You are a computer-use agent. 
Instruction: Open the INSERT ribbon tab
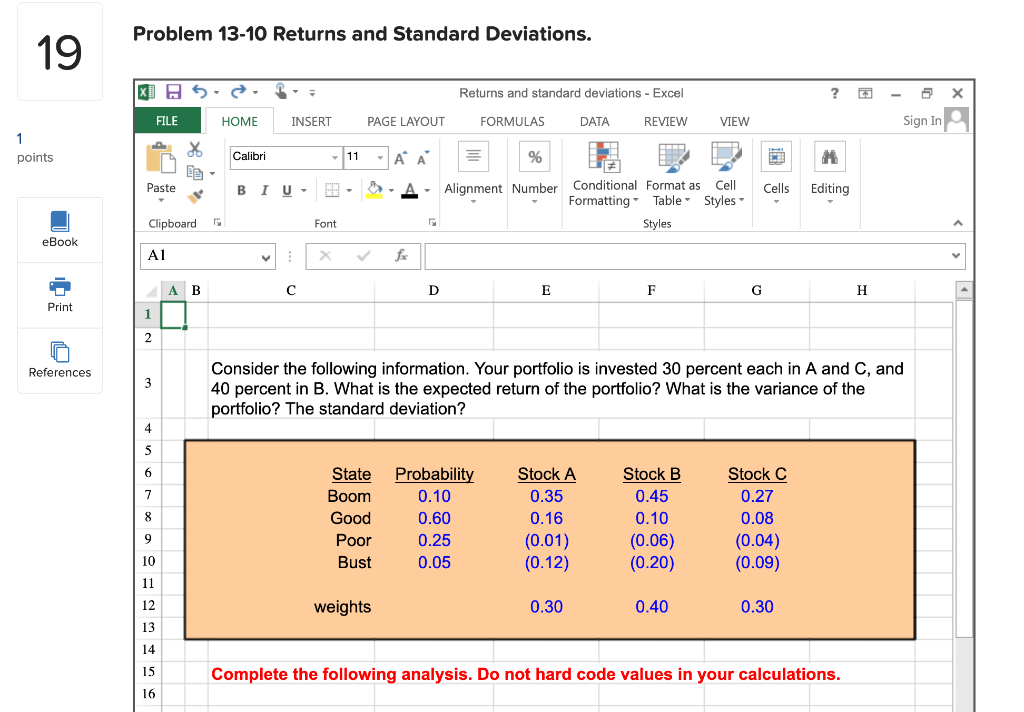311,121
